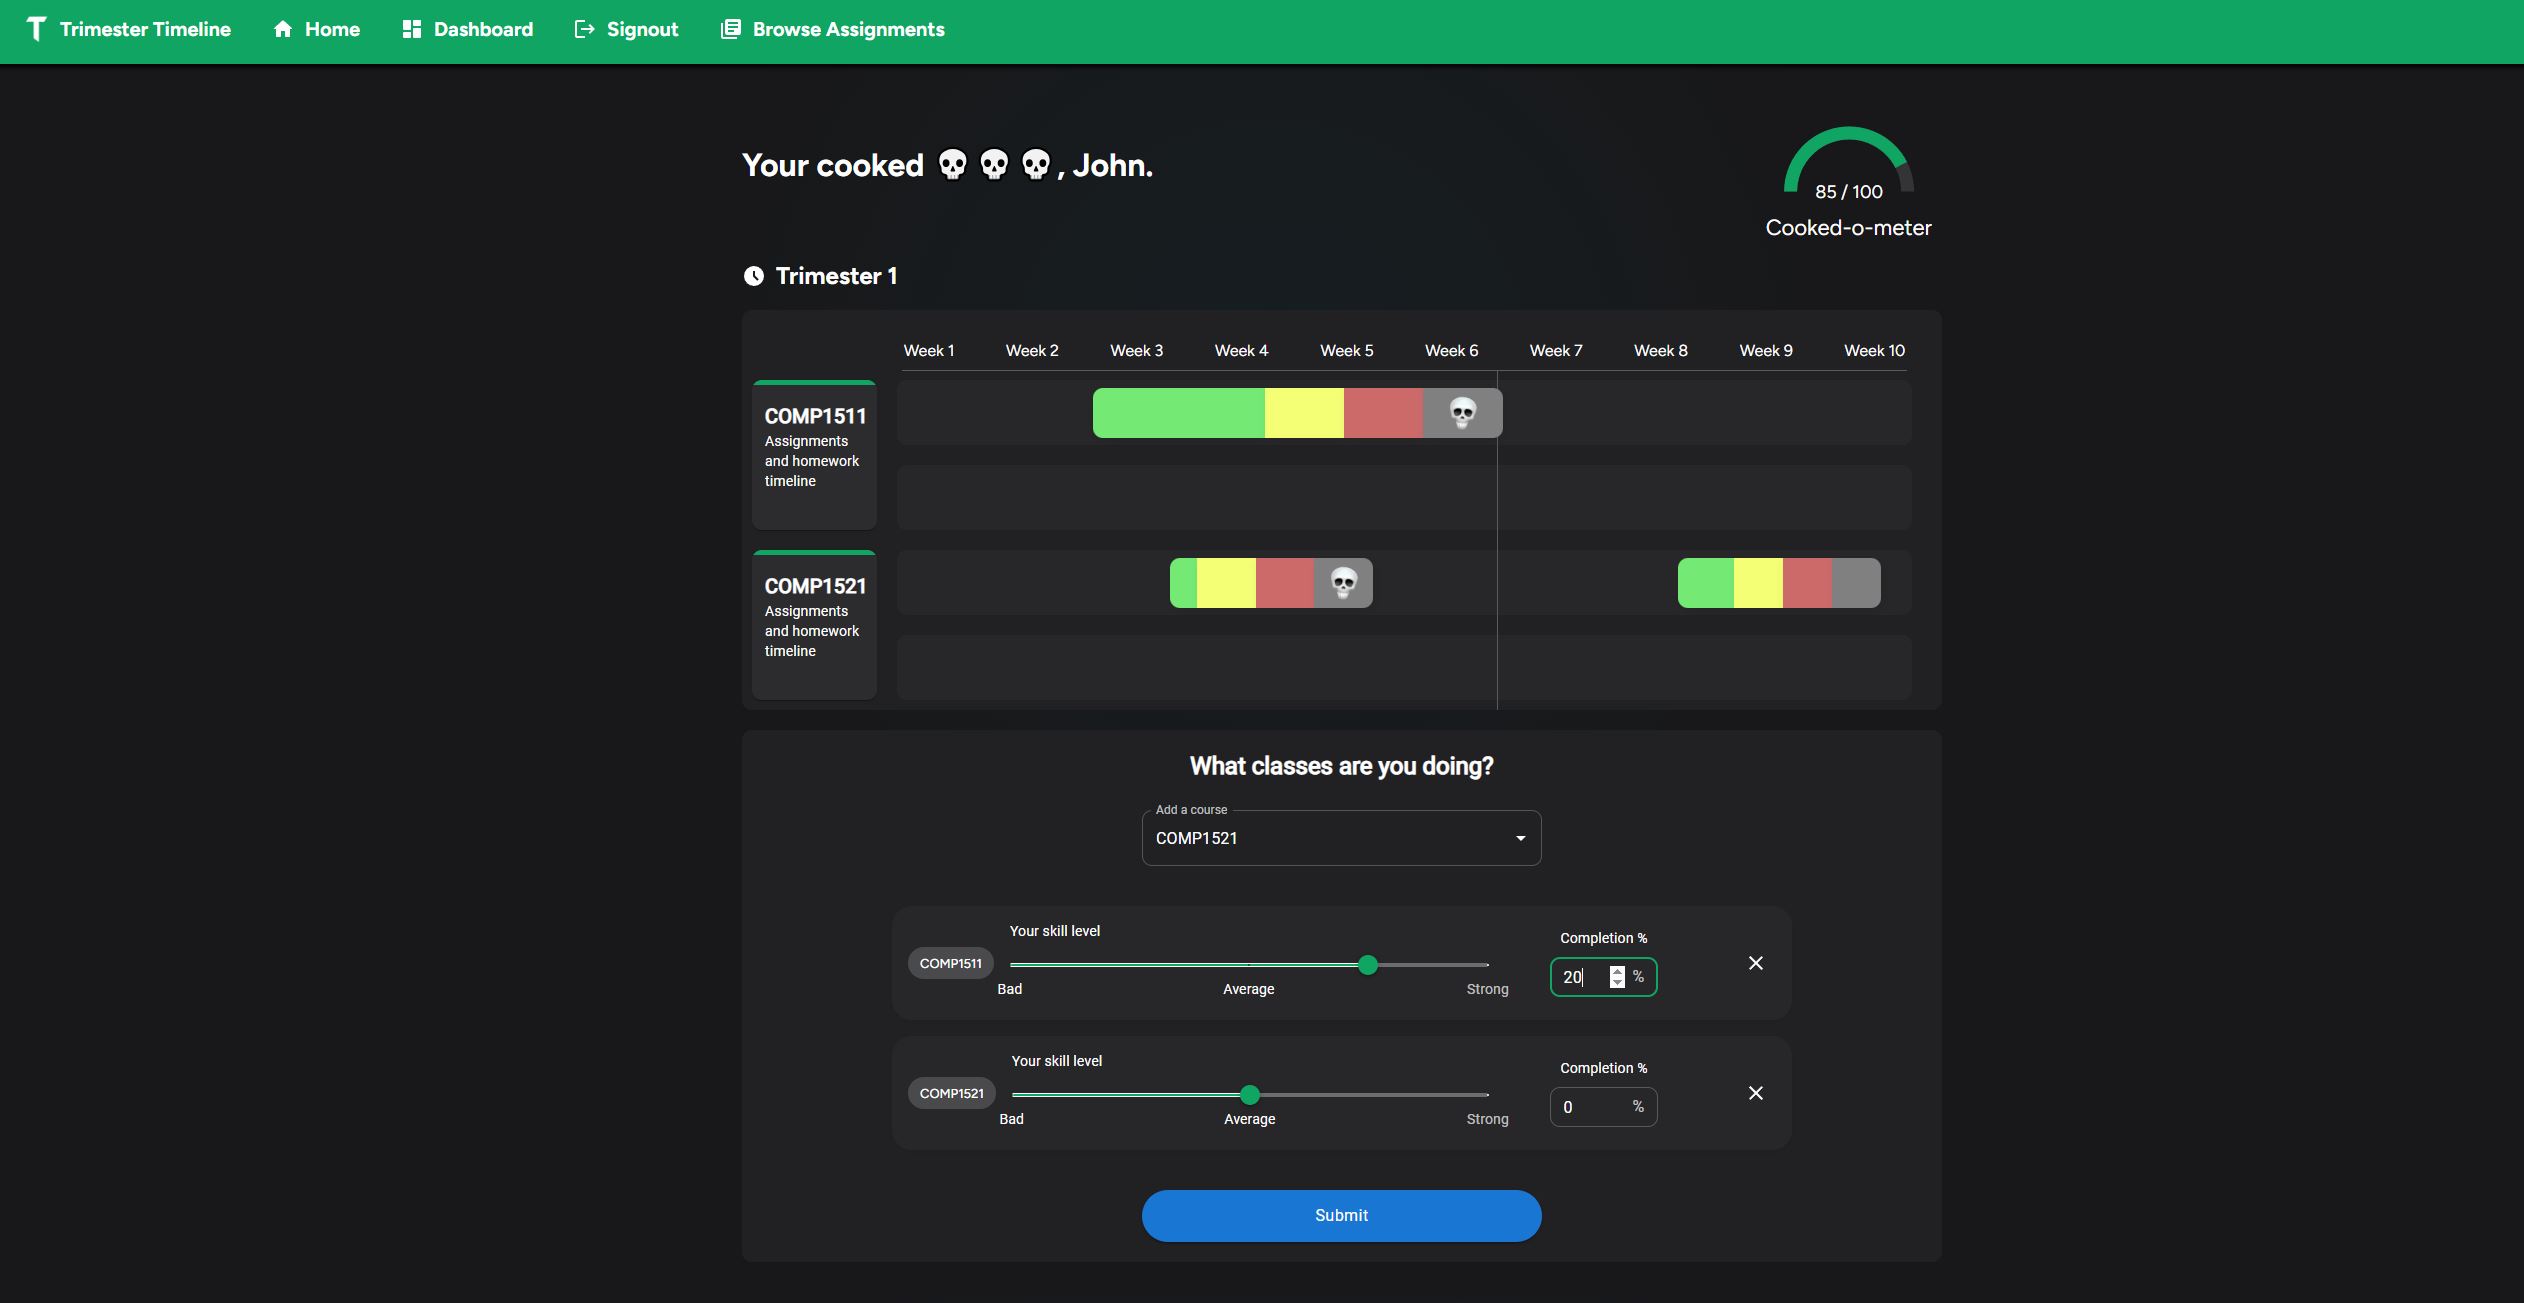Click the COMP1511 completion percent stepper arrows
This screenshot has width=2524, height=1303.
[x=1616, y=977]
